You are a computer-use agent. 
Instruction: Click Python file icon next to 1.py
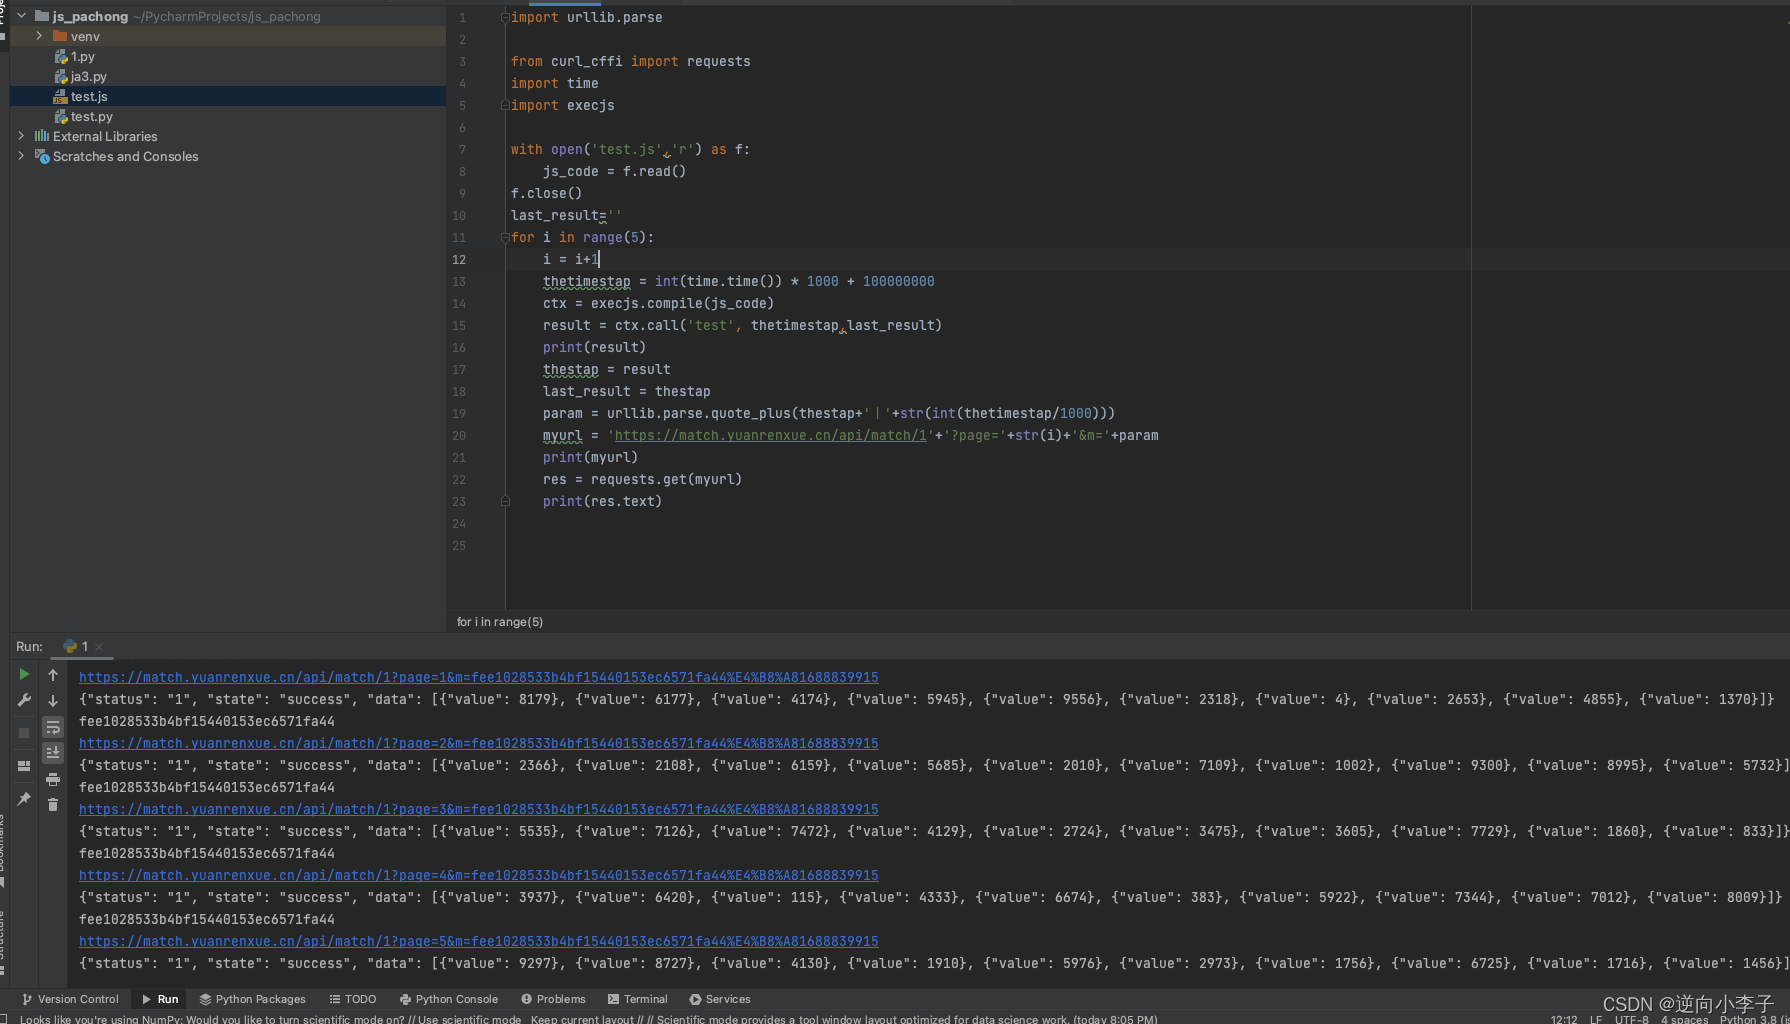(x=61, y=57)
